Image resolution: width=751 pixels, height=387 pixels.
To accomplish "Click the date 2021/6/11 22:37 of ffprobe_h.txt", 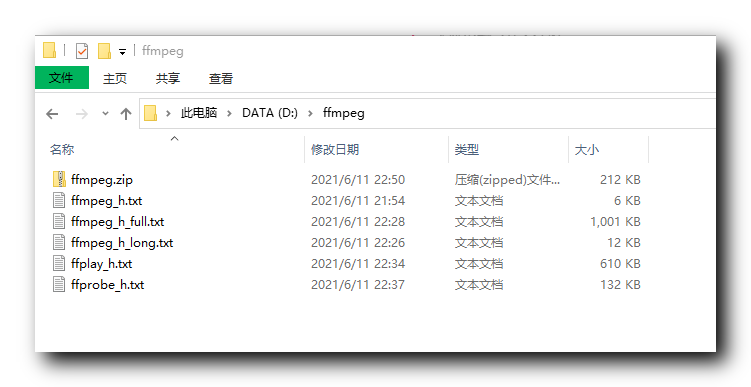I will [358, 285].
